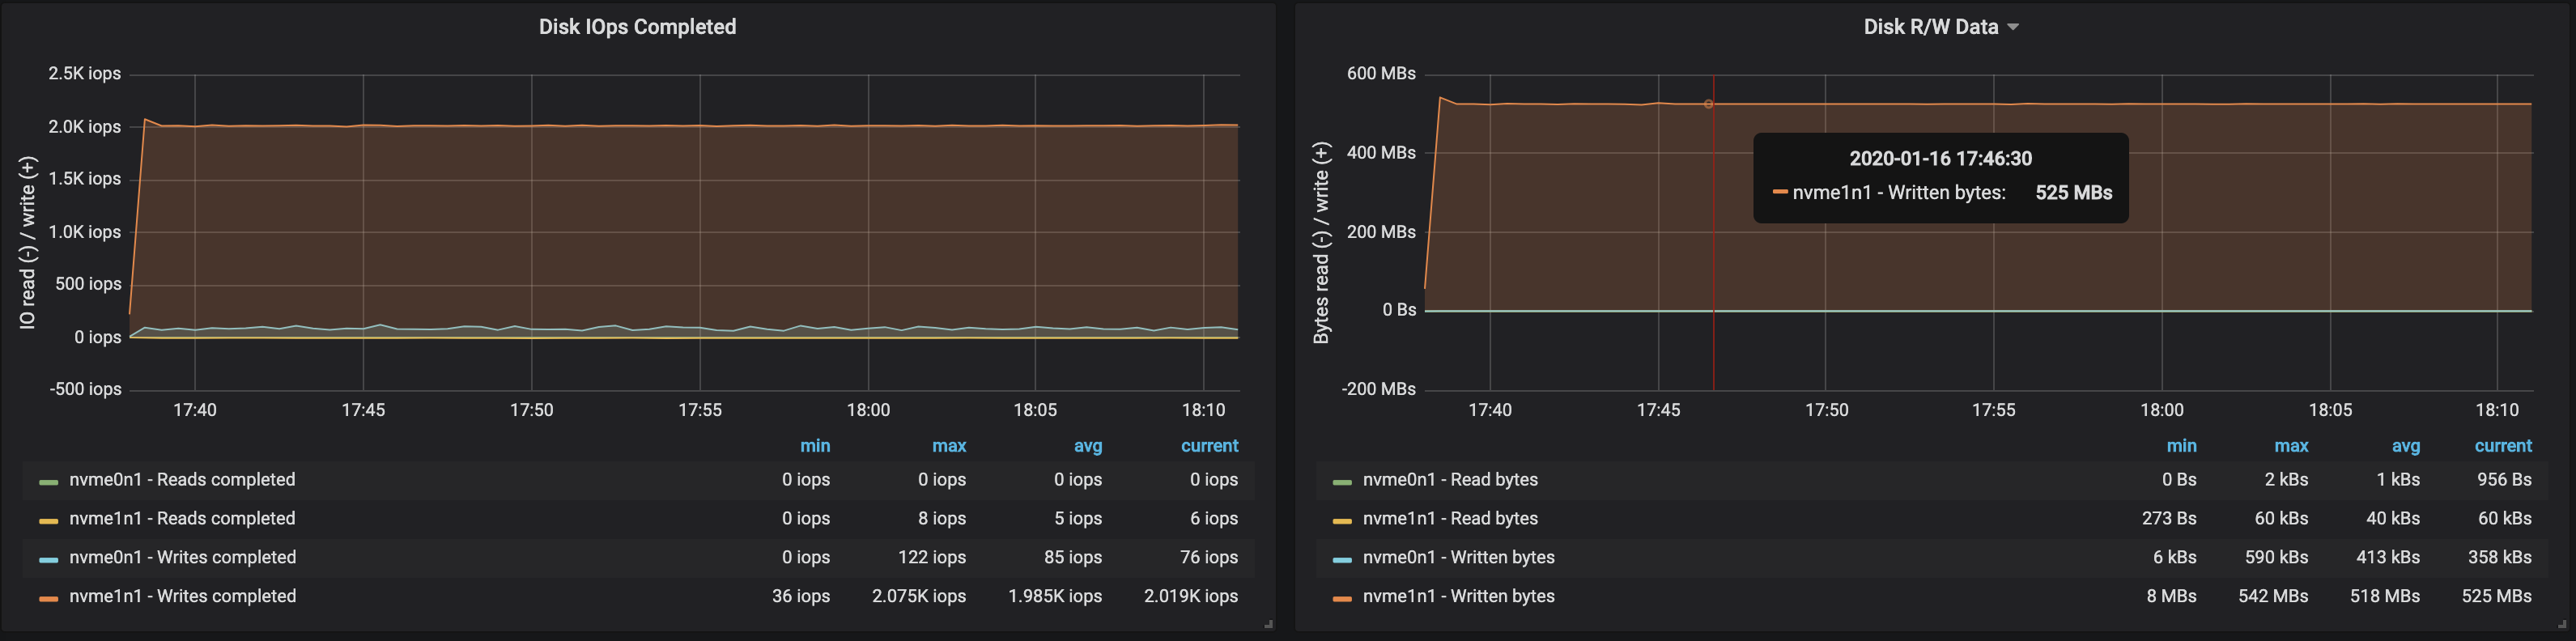Viewport: 2576px width, 641px height.
Task: Click nvme1n1 Written bytes legend color swatch
Action: [x=1342, y=599]
